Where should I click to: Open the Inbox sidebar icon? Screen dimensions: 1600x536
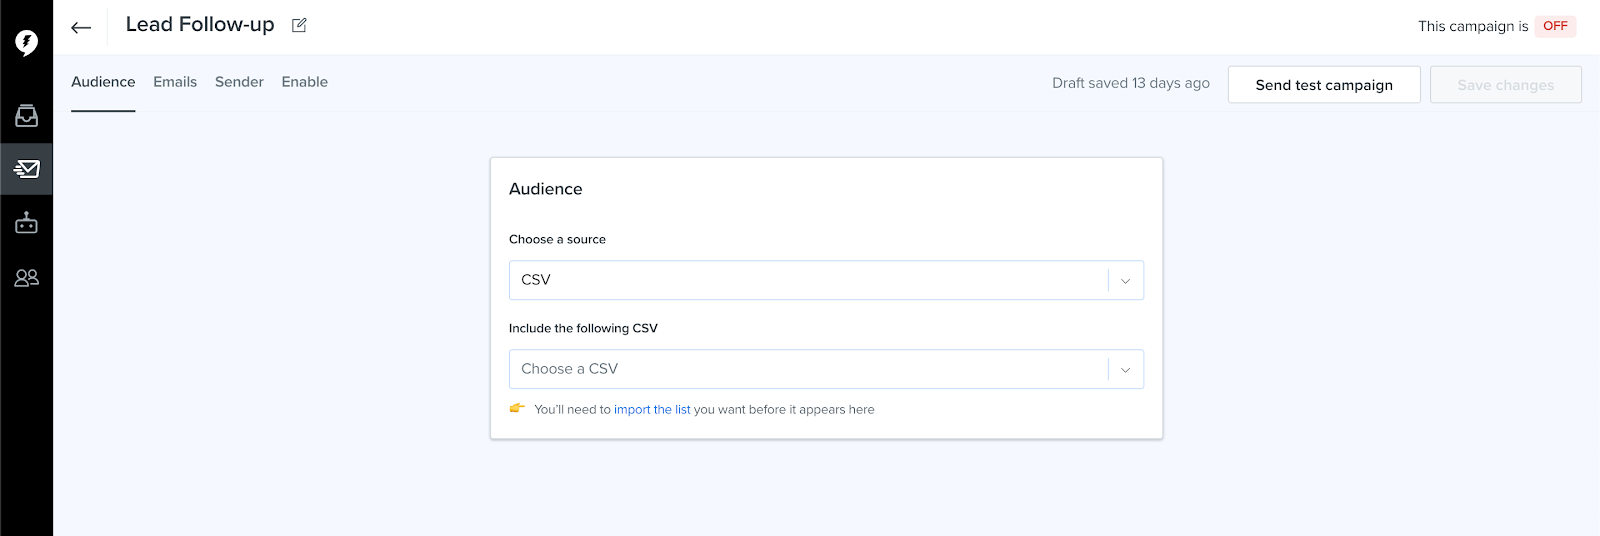click(26, 116)
